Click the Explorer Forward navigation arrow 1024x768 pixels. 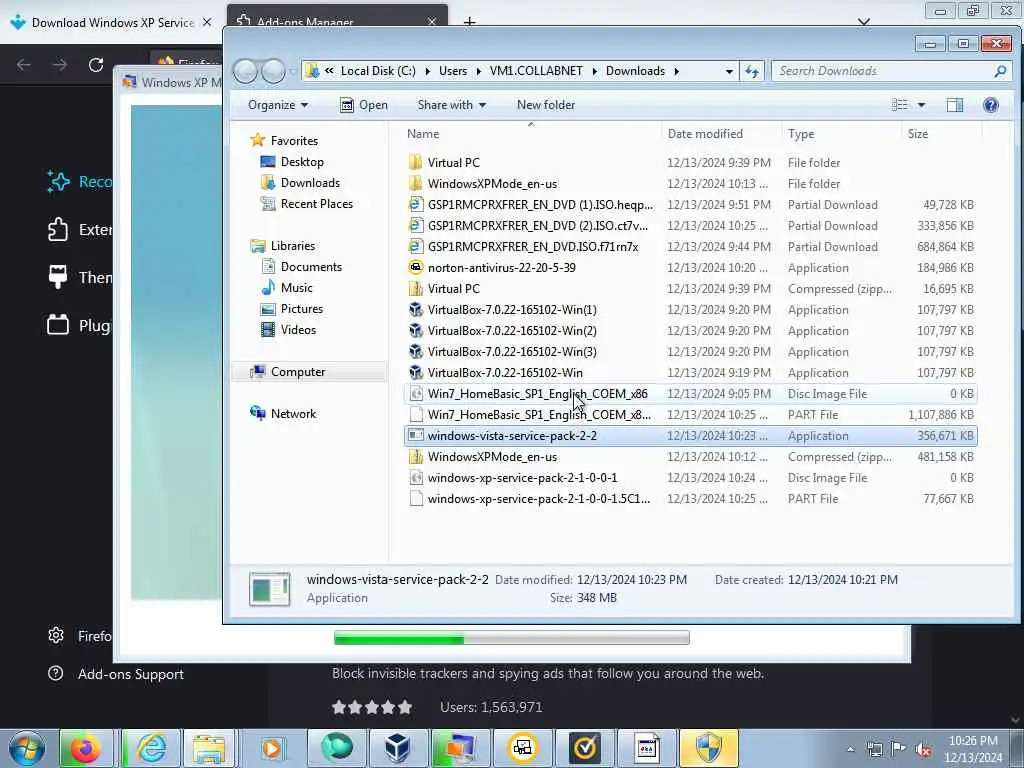[x=273, y=71]
